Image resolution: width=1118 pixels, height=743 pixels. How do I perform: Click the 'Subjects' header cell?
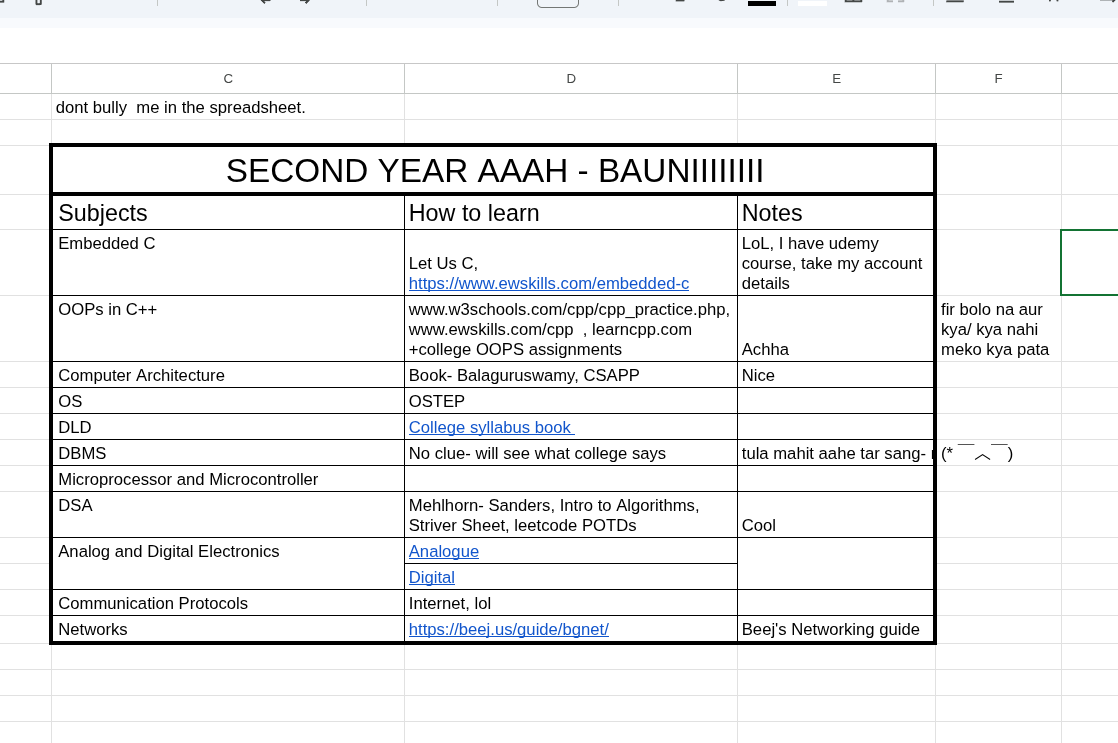(228, 212)
